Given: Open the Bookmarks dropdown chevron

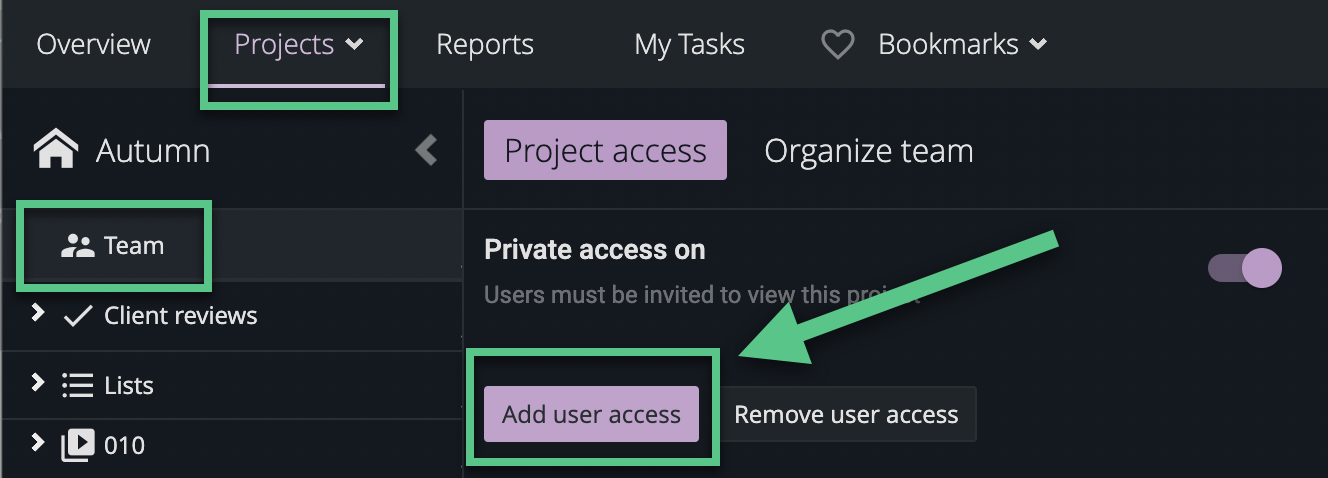Looking at the screenshot, I should pos(1038,45).
